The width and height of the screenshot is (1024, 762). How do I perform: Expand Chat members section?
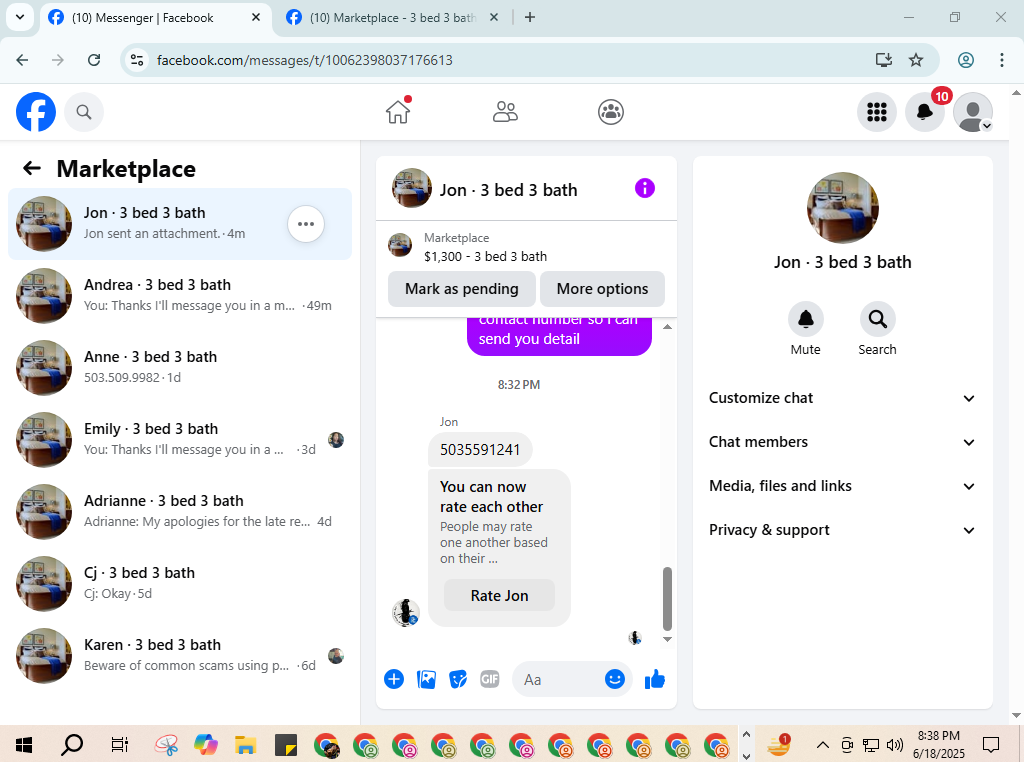[842, 442]
